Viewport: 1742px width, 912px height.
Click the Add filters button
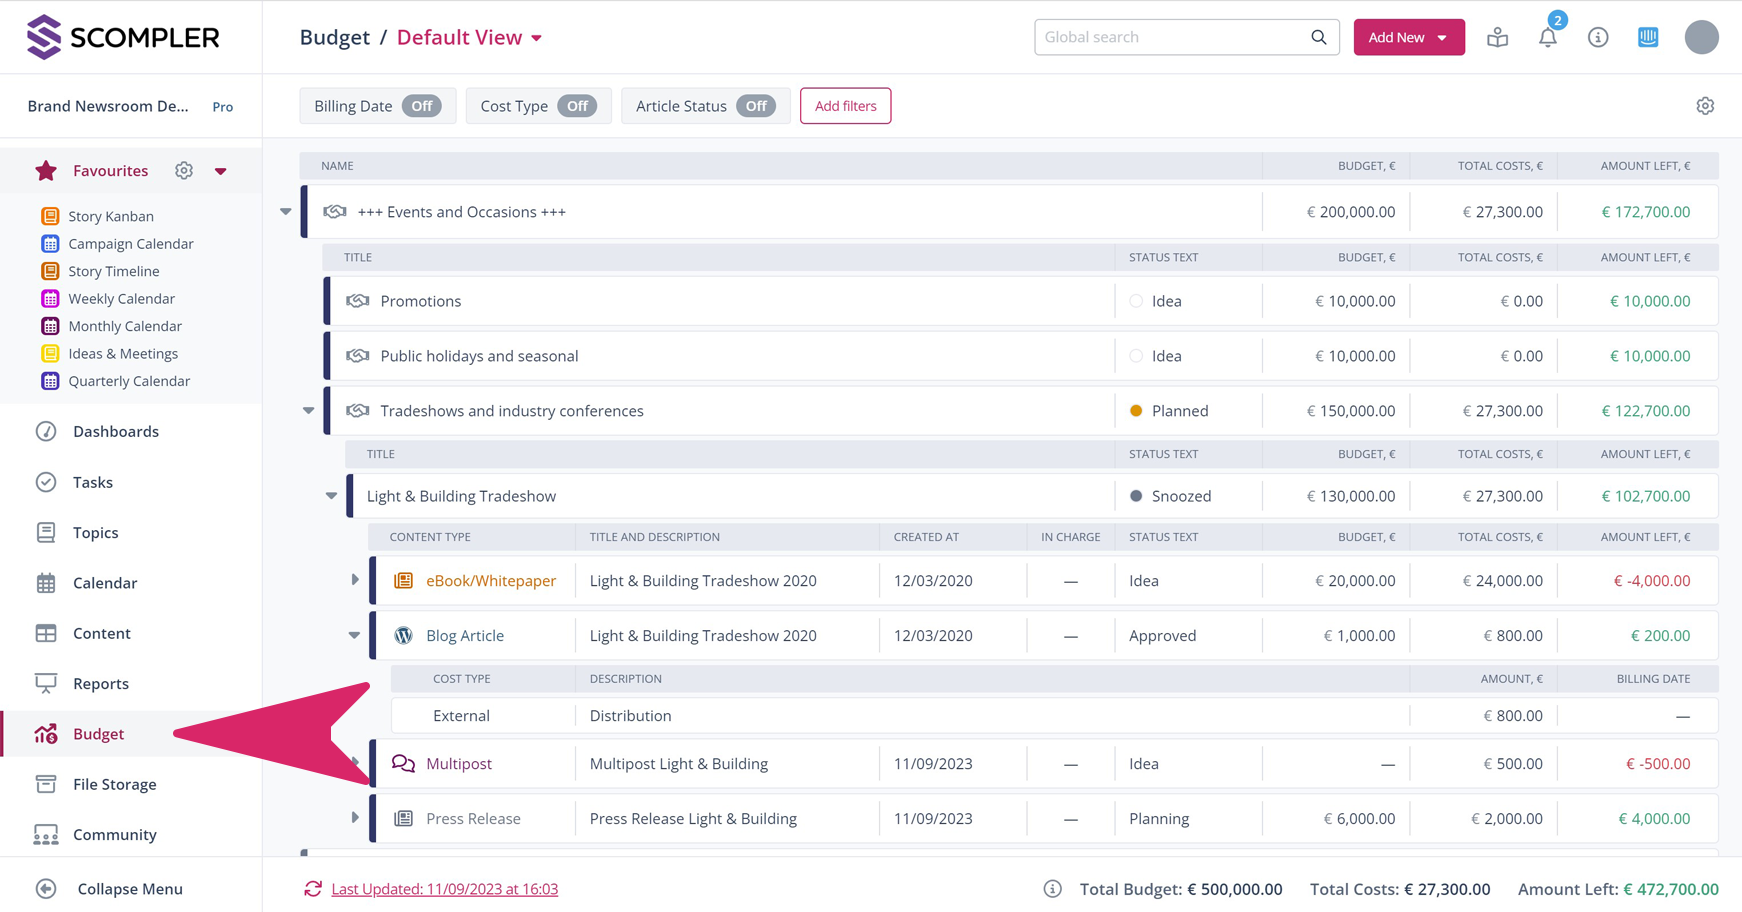coord(845,106)
